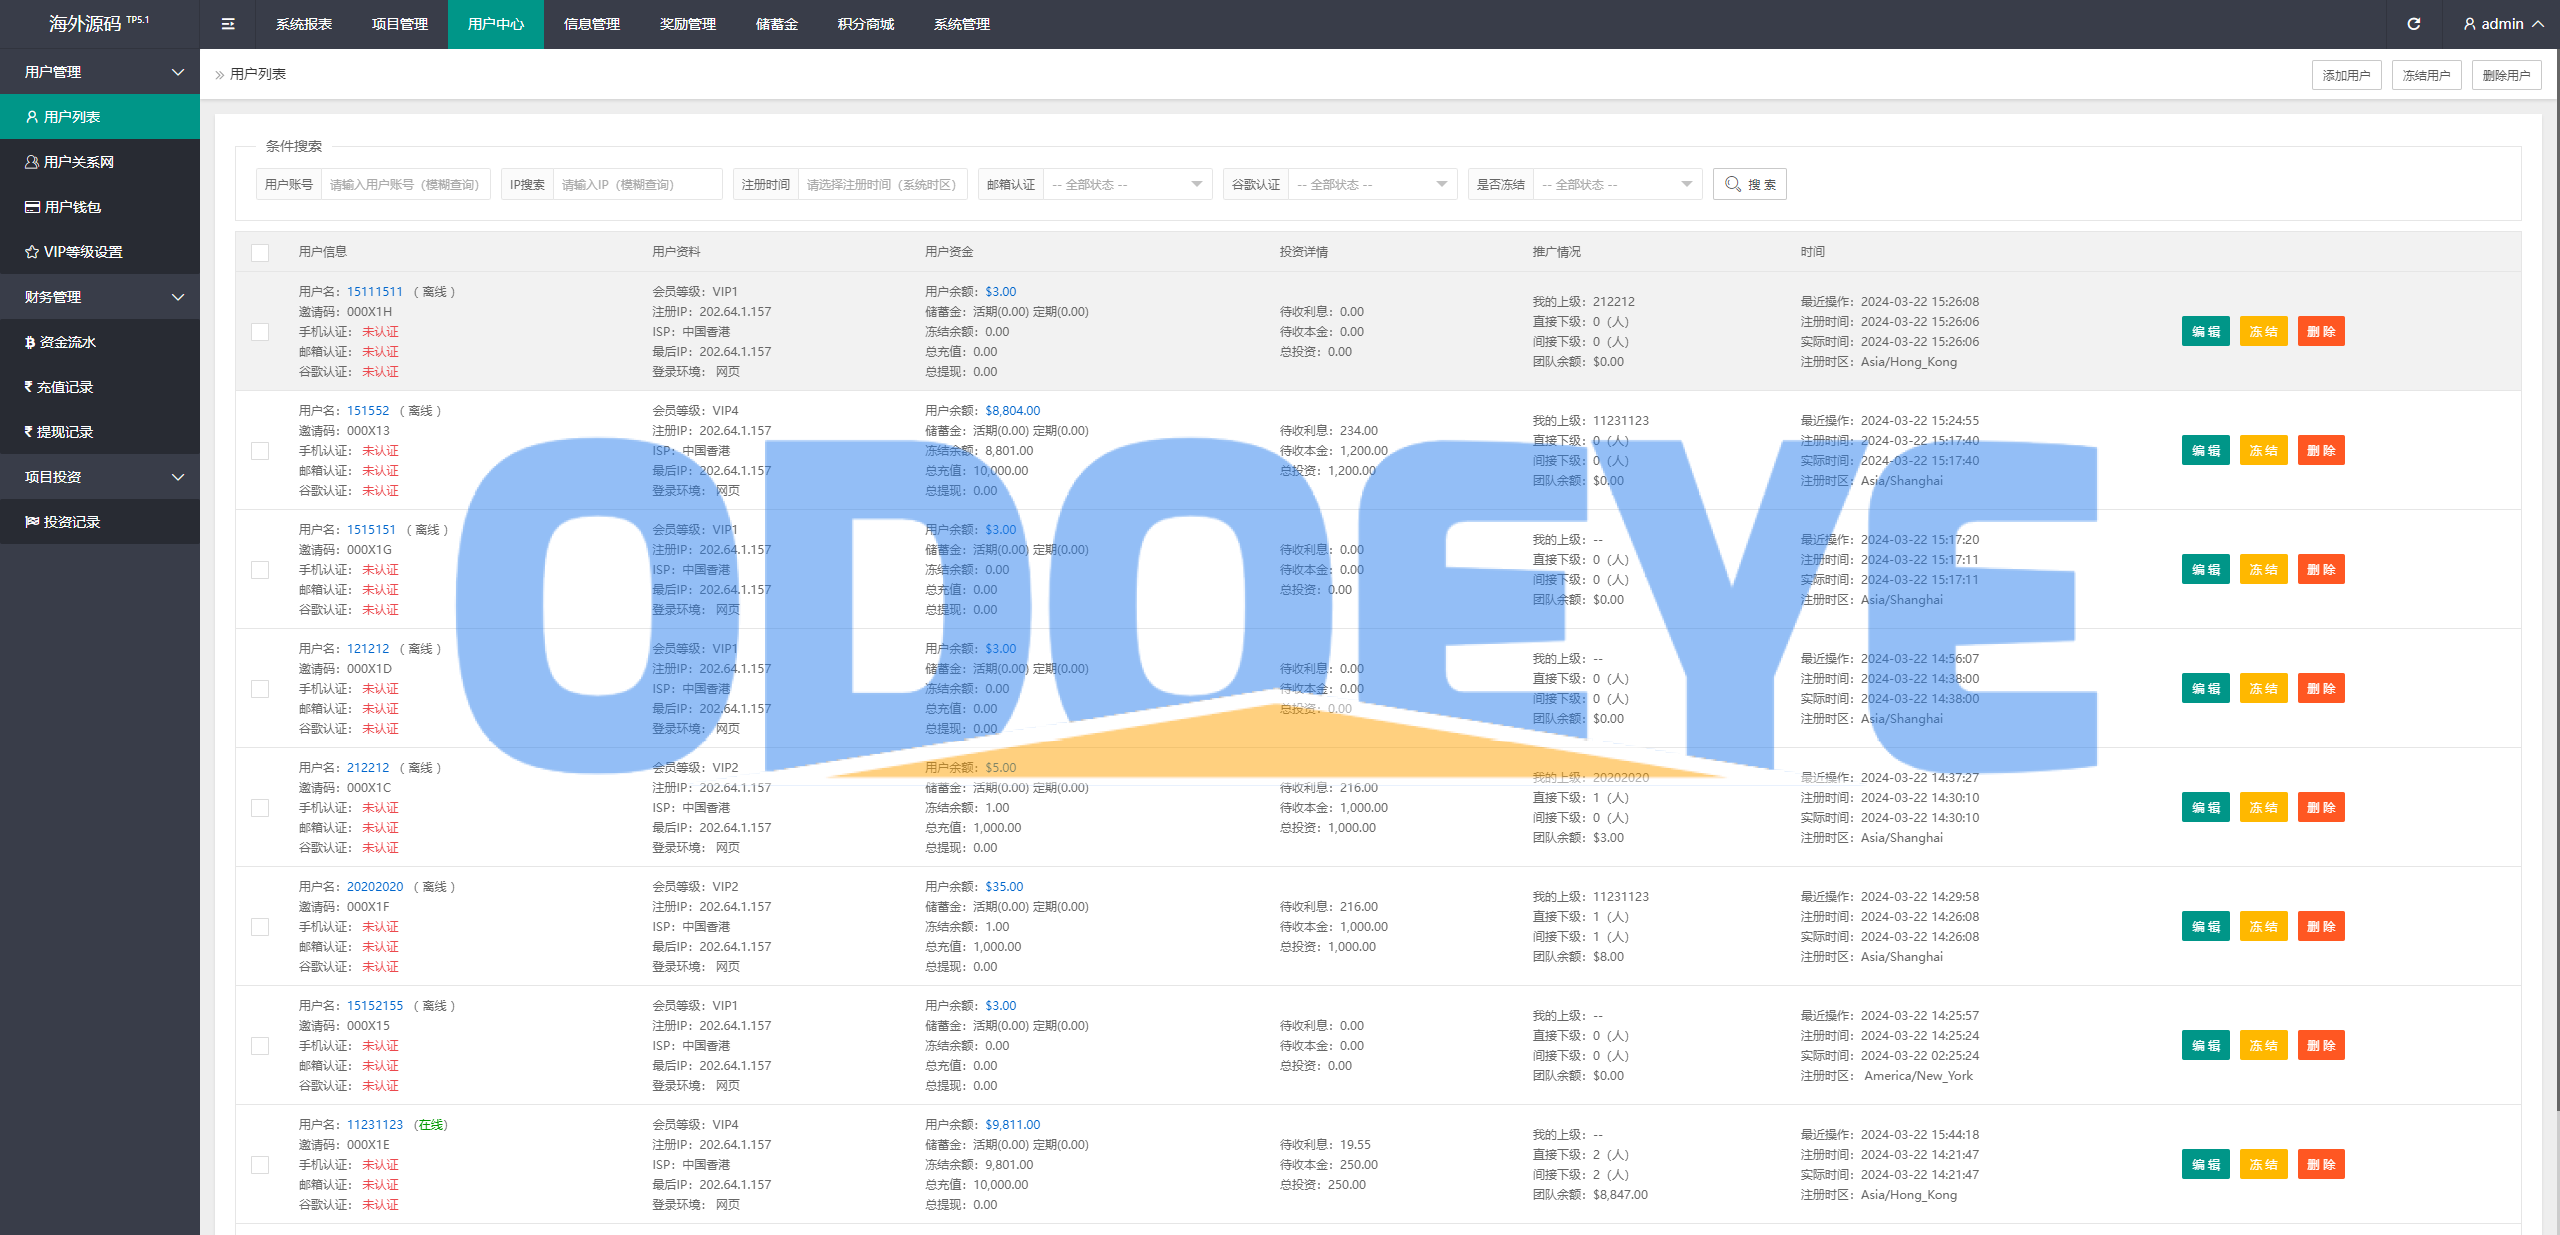Click 删除 for user 1515151

click(2321, 570)
